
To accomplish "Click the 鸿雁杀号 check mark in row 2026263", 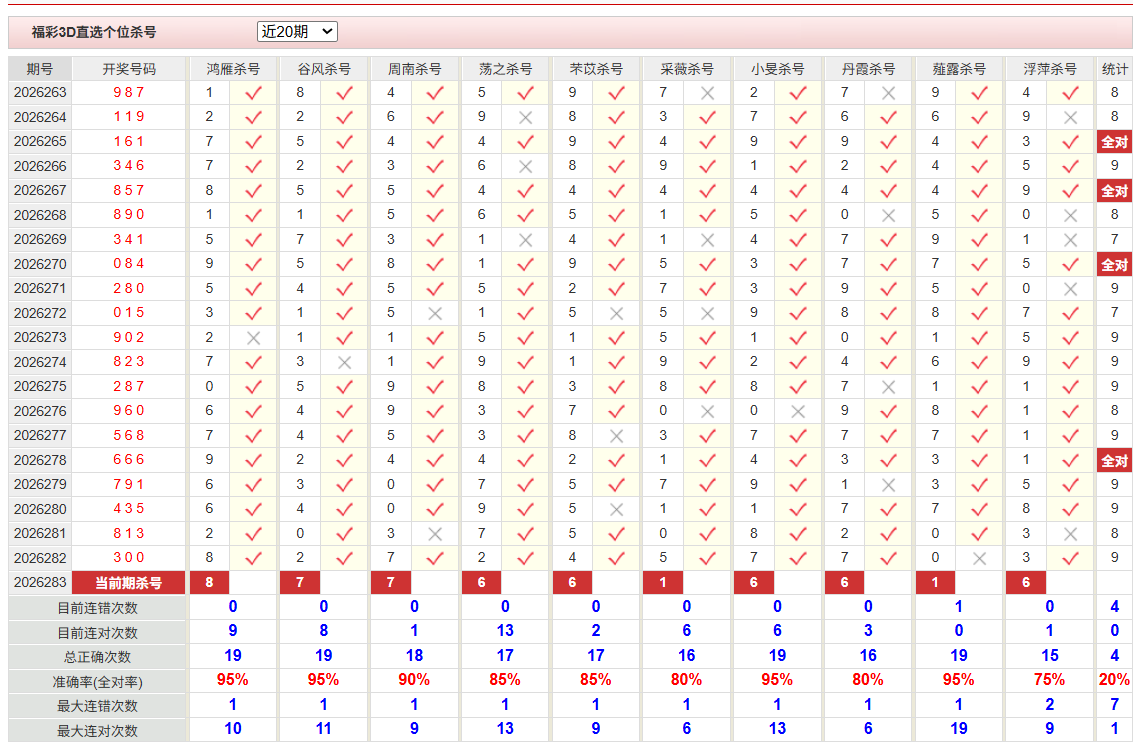I will (253, 93).
